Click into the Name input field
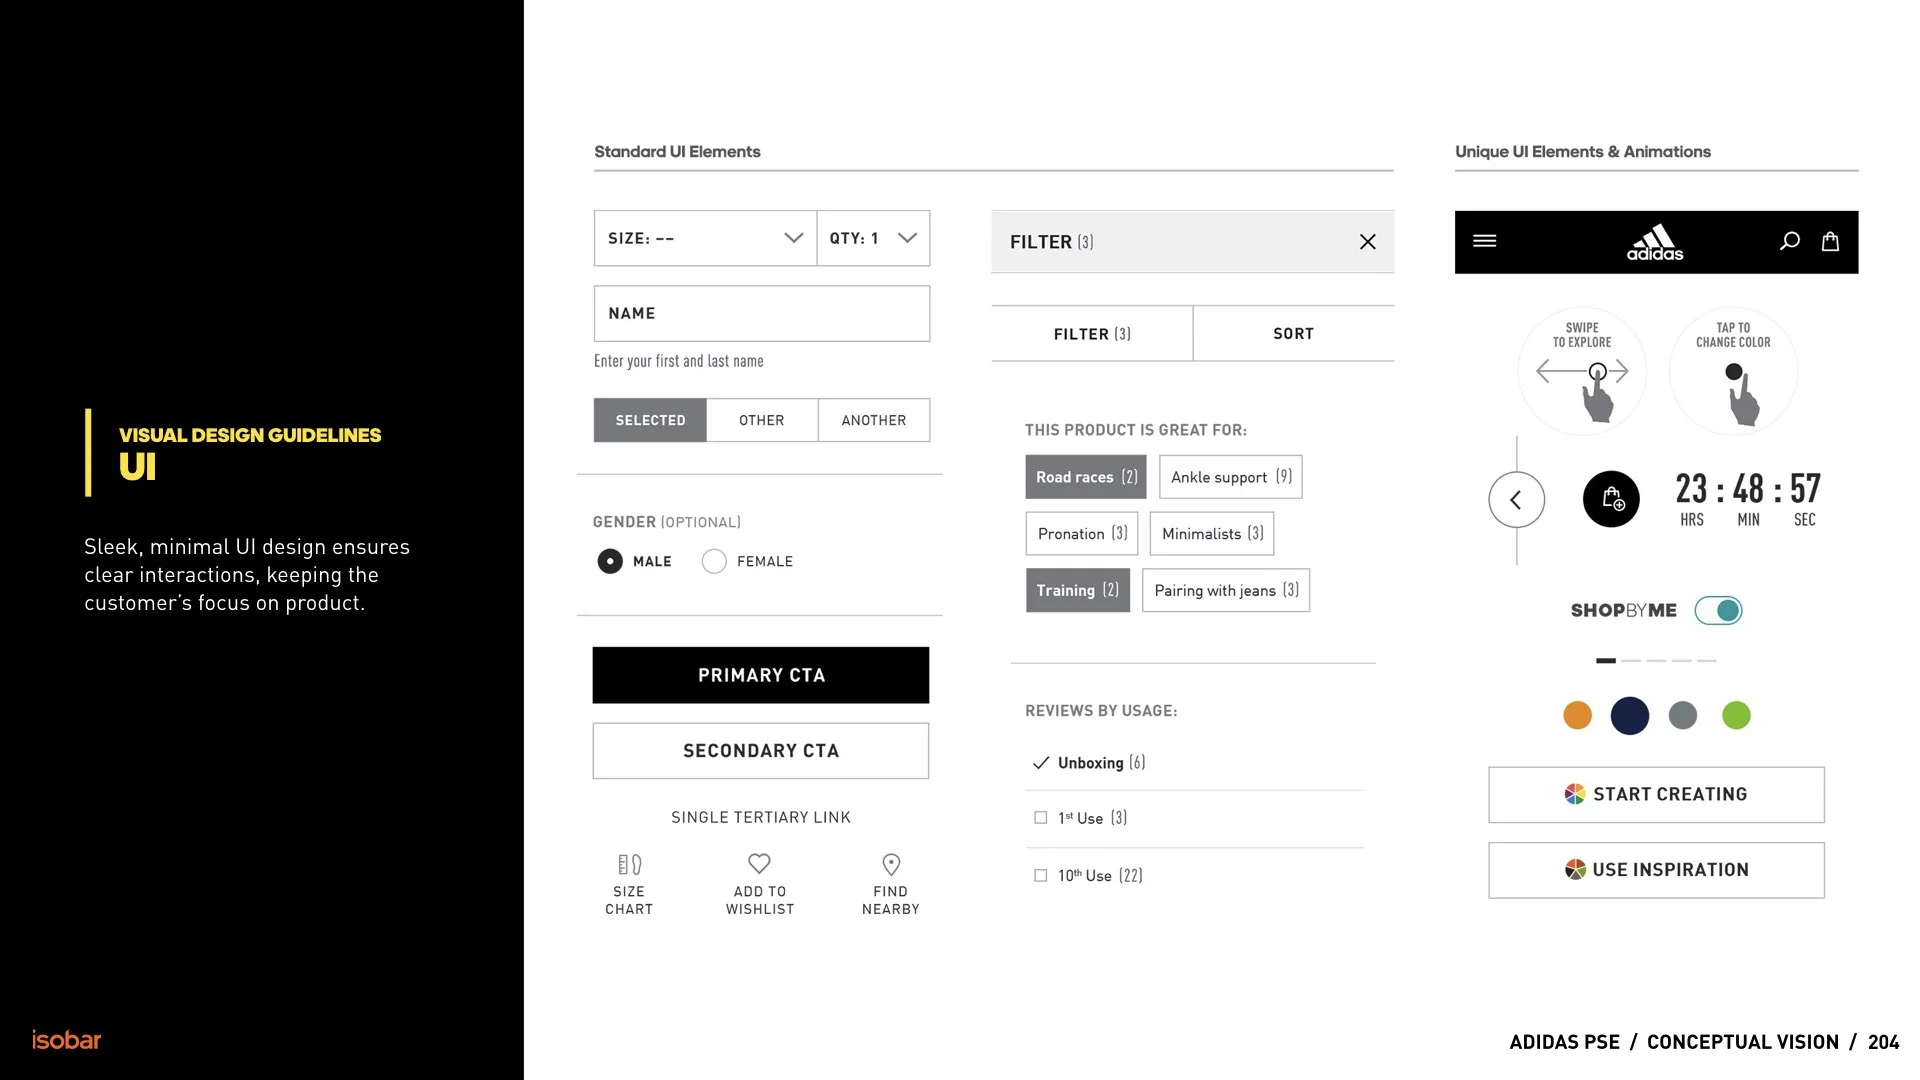Viewport: 1920px width, 1080px height. [761, 314]
